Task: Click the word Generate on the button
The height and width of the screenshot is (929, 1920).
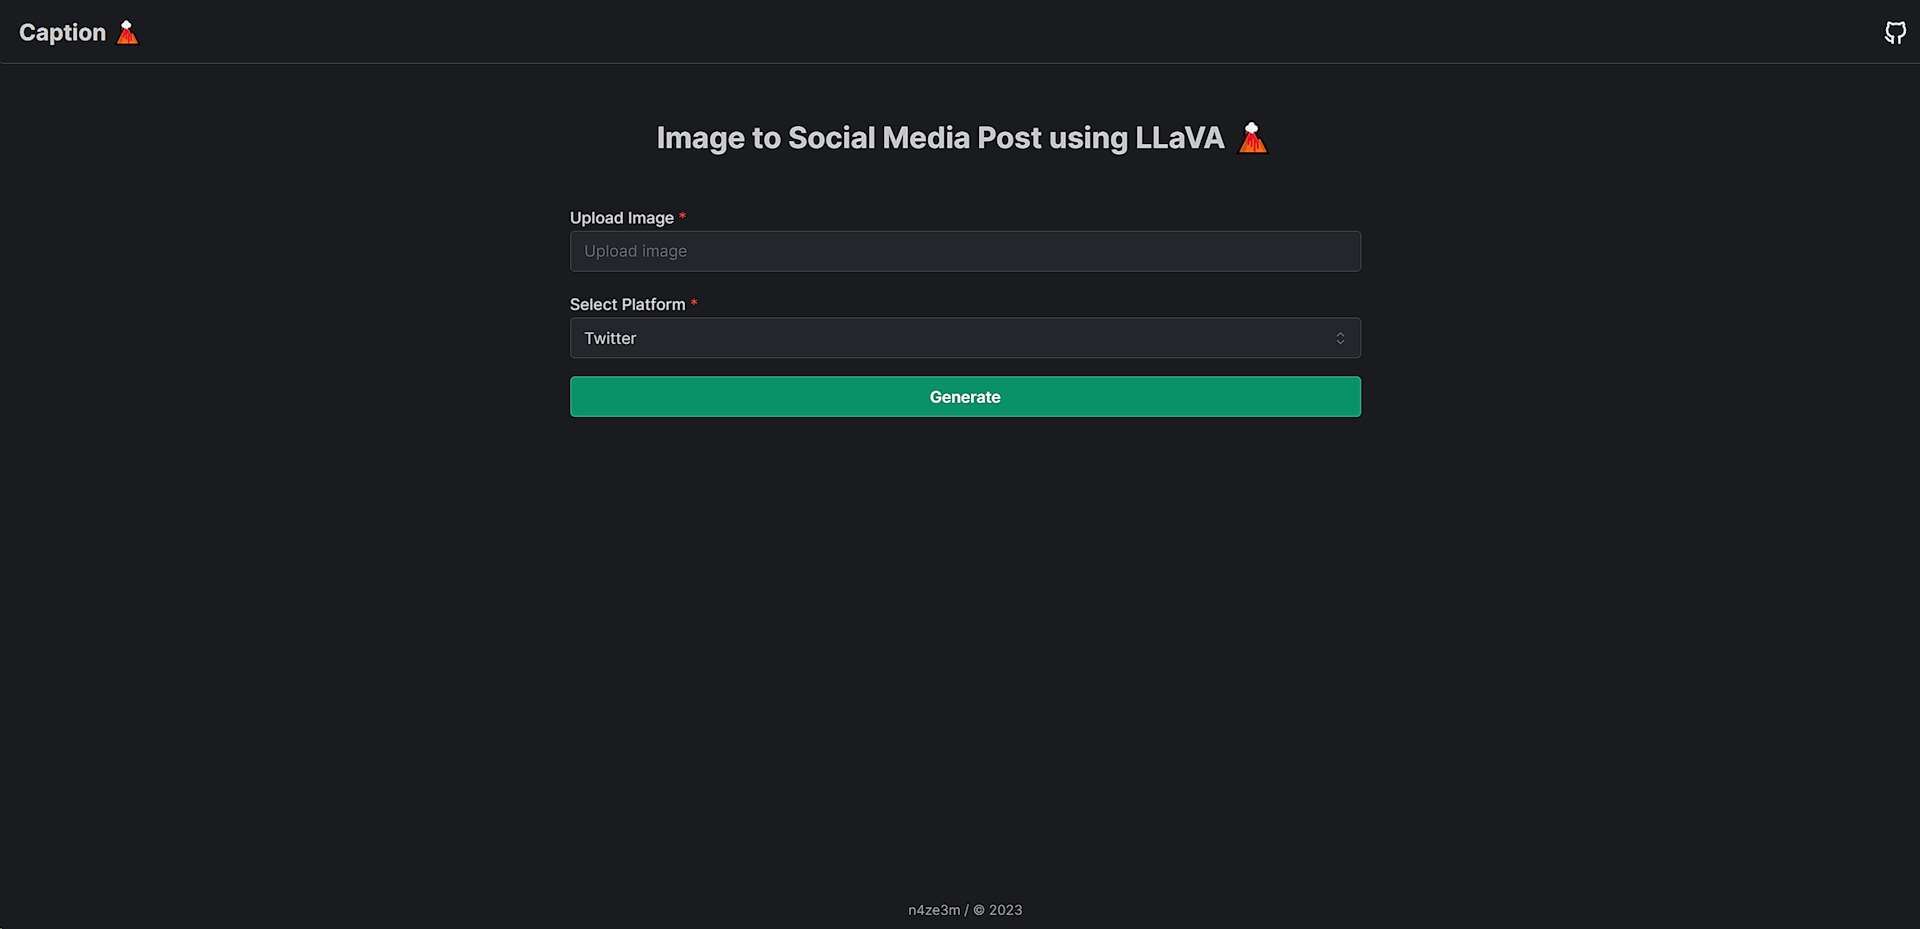Action: [964, 397]
